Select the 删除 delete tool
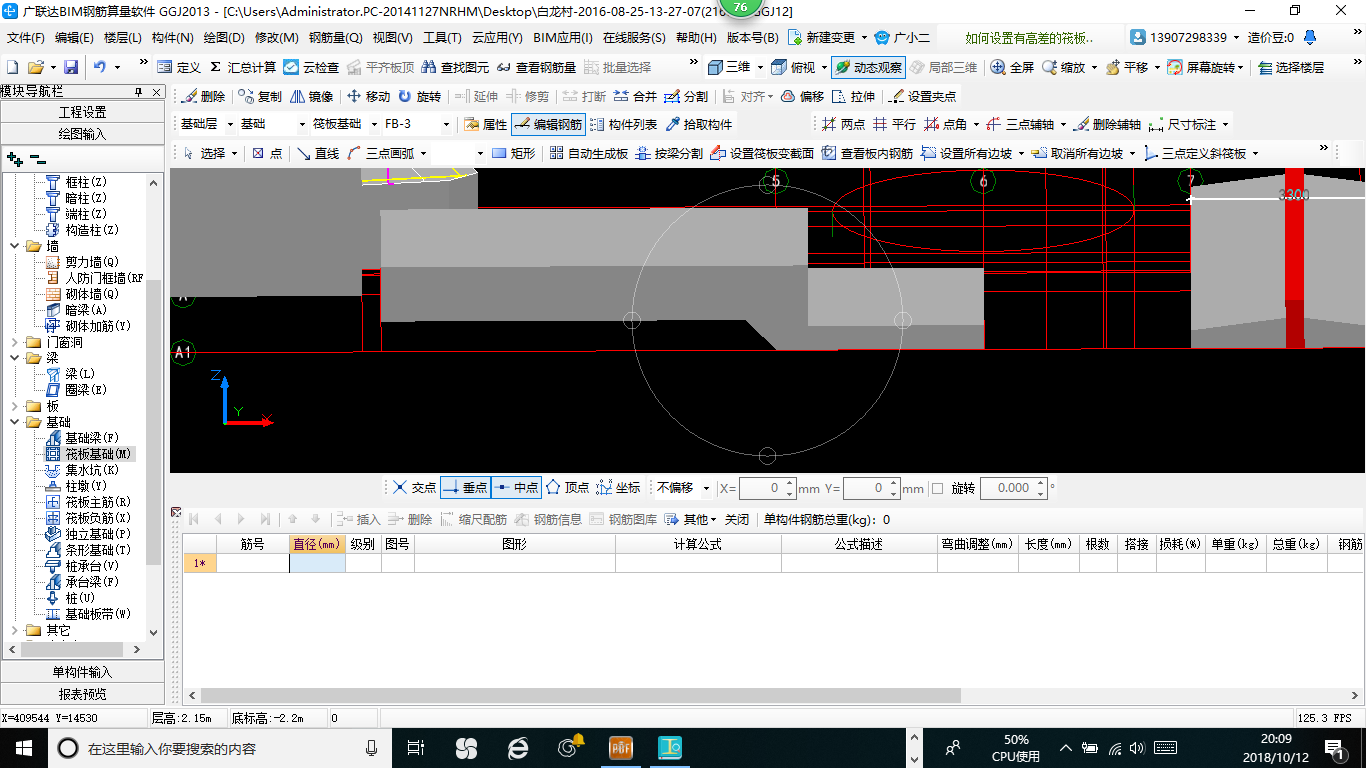This screenshot has width=1366, height=768. tap(204, 97)
